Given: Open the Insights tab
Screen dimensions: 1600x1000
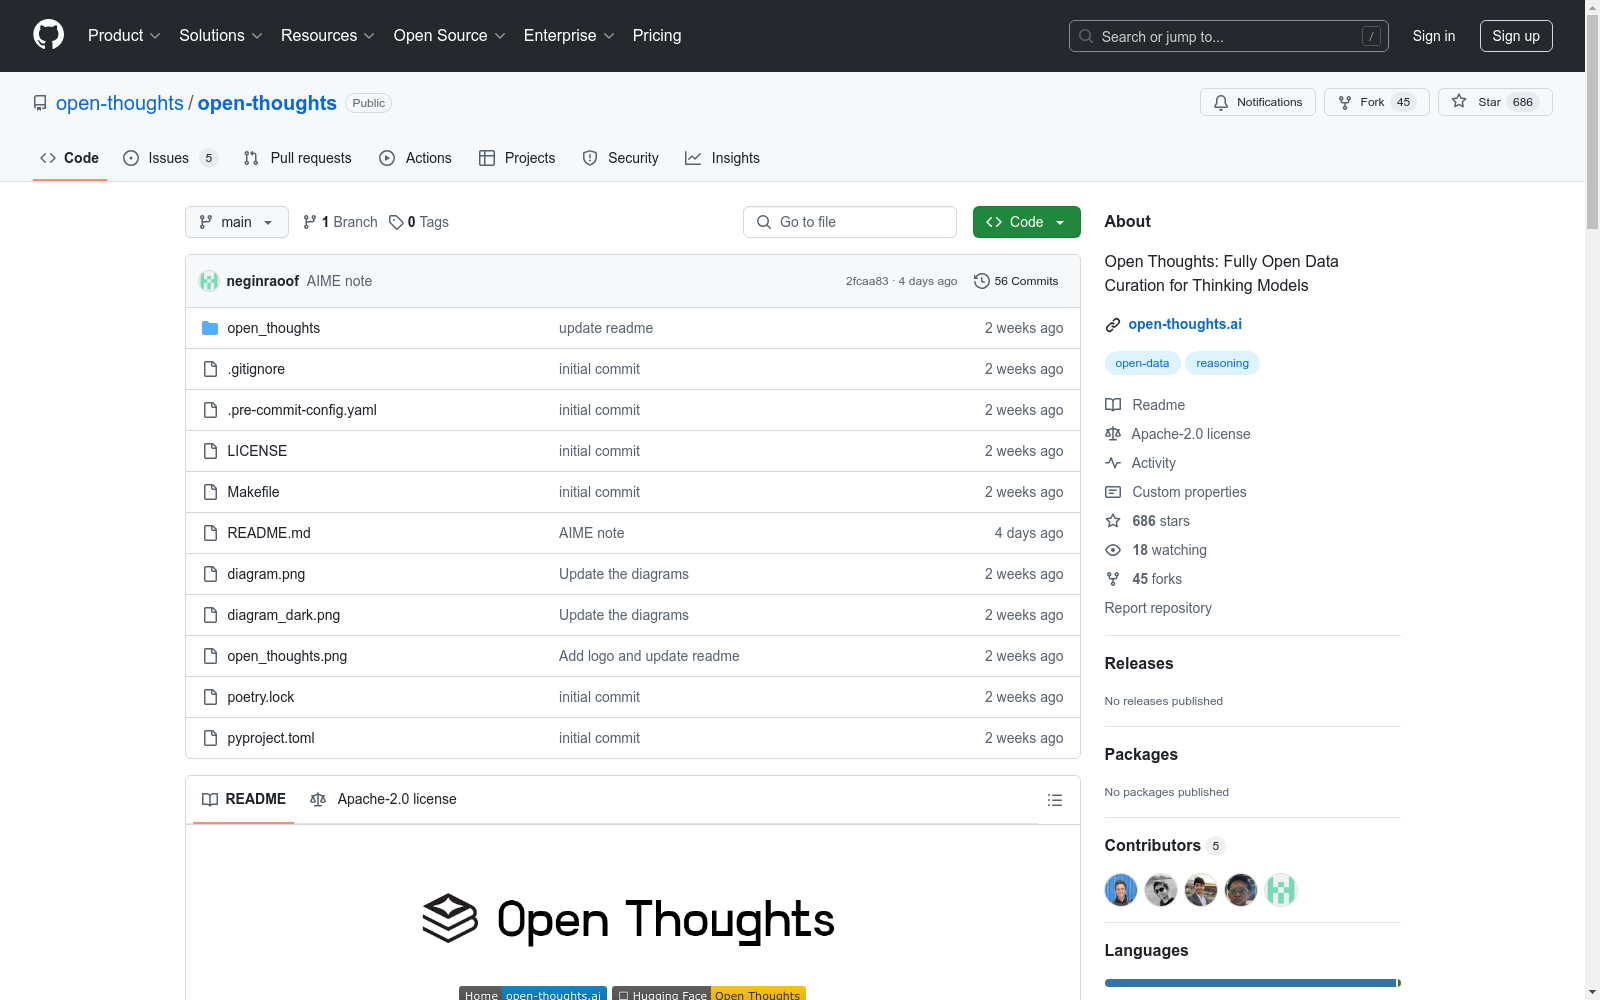Looking at the screenshot, I should [722, 158].
